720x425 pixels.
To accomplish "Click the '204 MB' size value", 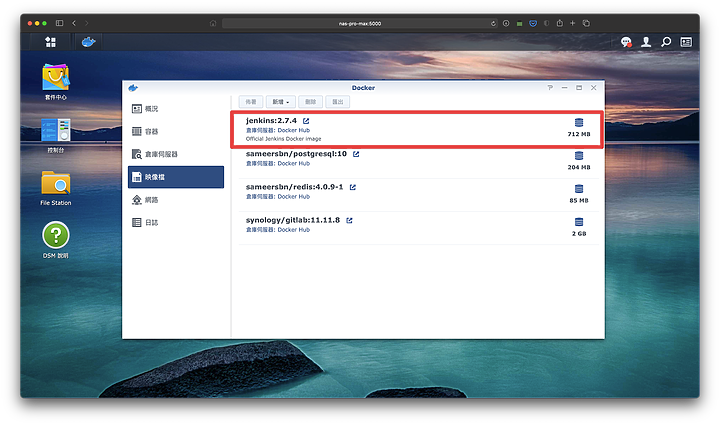I will (x=579, y=167).
